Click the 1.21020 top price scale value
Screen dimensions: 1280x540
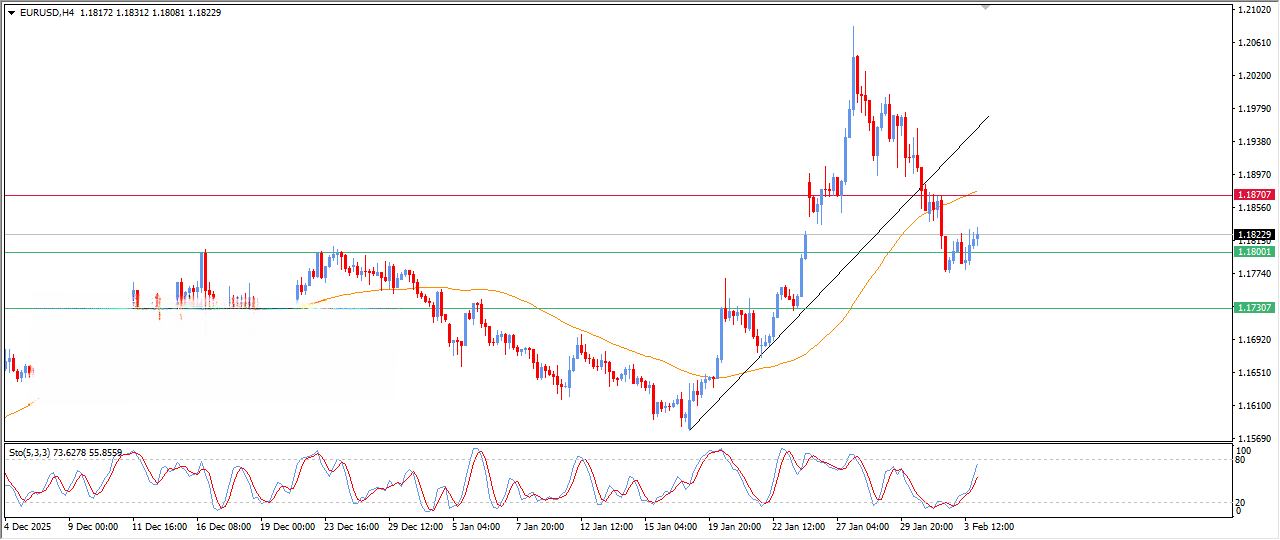1253,10
